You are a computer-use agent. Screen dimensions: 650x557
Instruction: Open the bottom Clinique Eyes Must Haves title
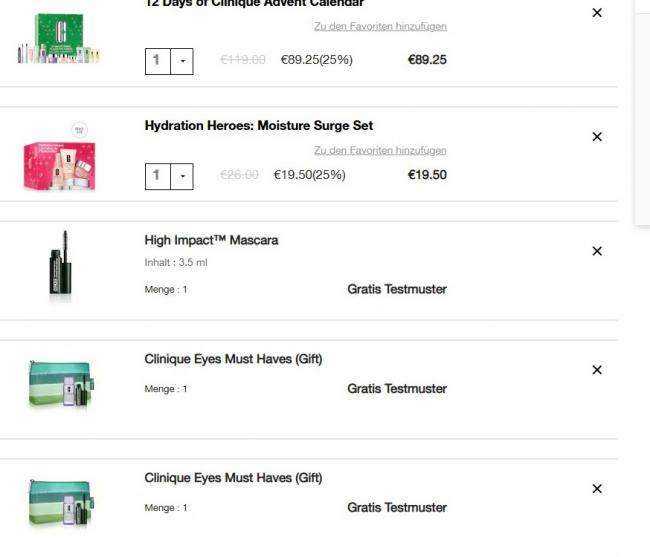tap(233, 478)
